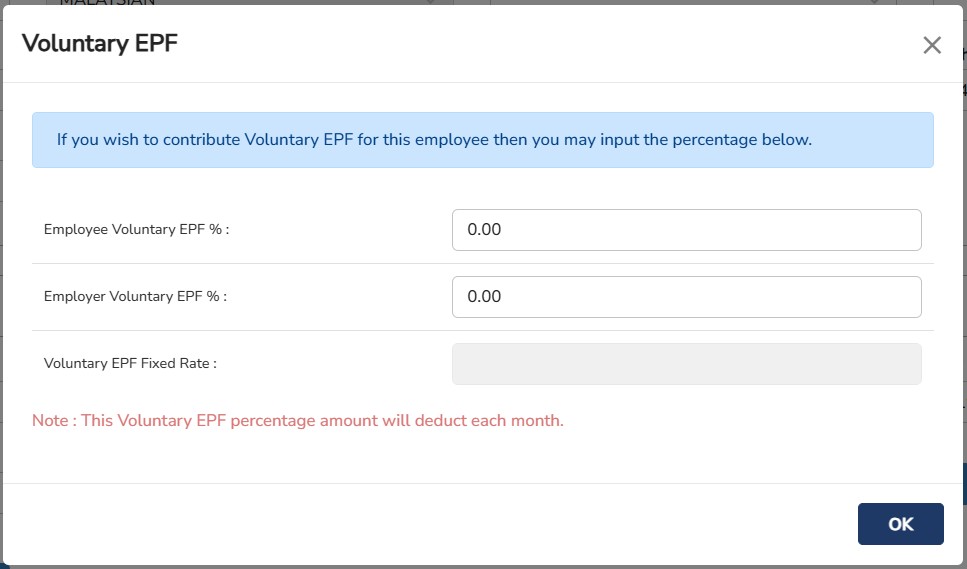
Task: Focus the Employer Voluntary EPF % field
Action: tap(686, 297)
